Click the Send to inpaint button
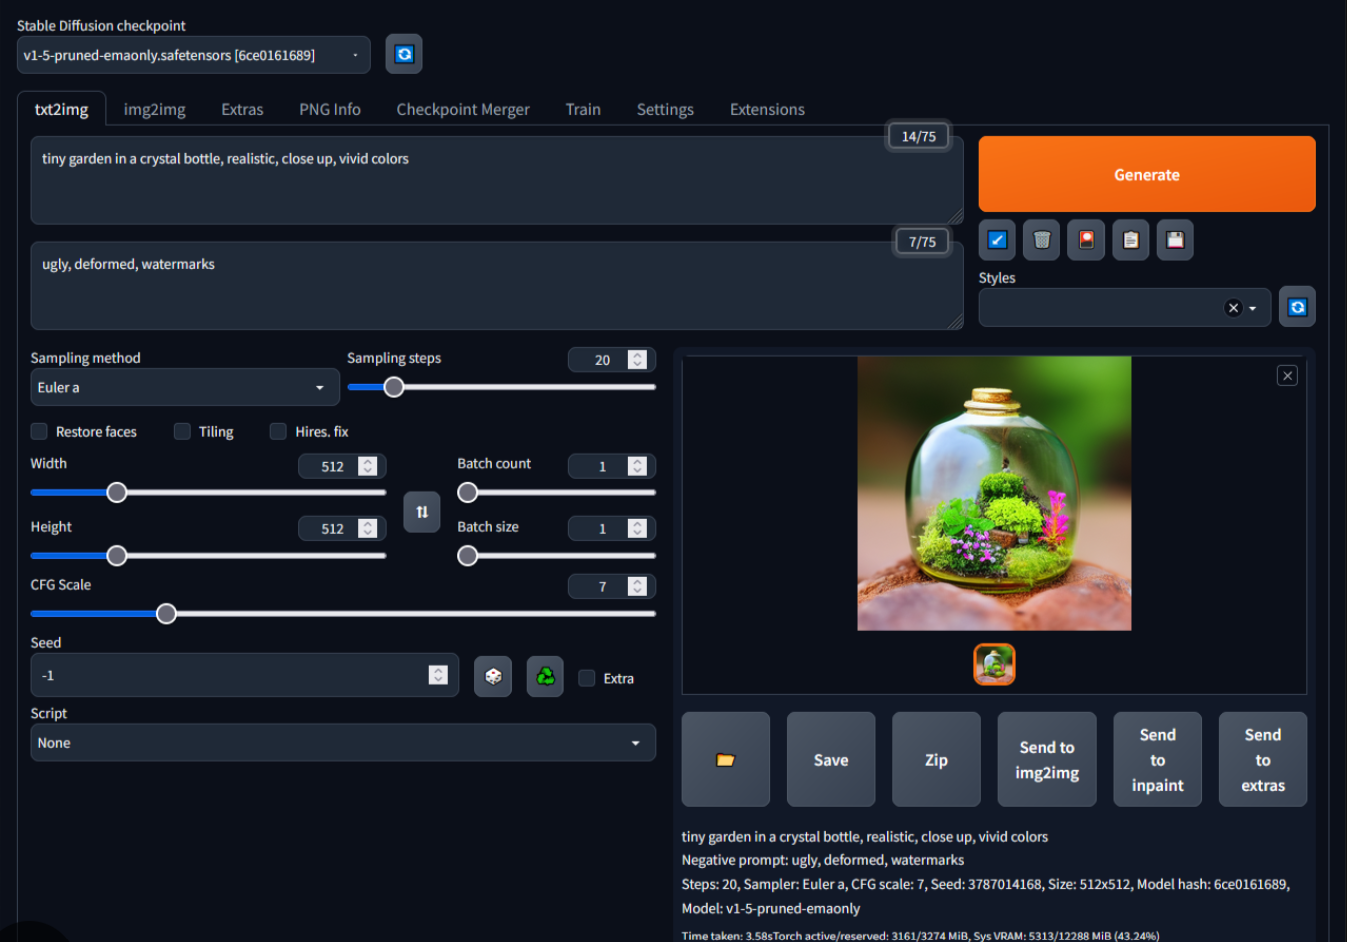This screenshot has height=942, width=1347. tap(1157, 760)
